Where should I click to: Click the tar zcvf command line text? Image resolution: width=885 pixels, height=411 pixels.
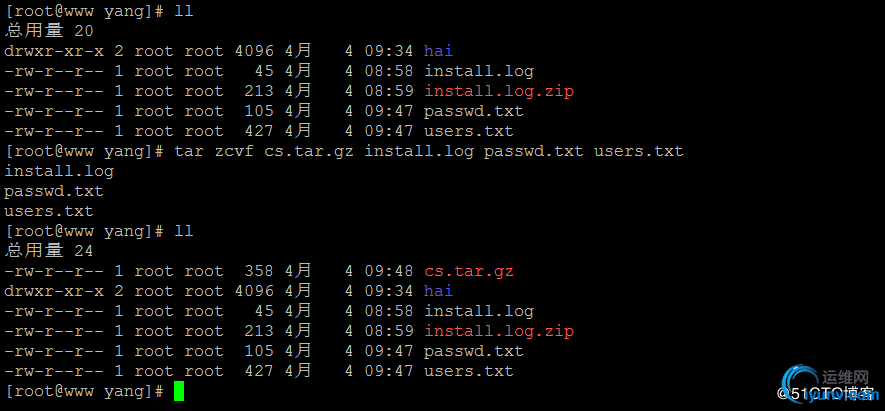tap(429, 151)
